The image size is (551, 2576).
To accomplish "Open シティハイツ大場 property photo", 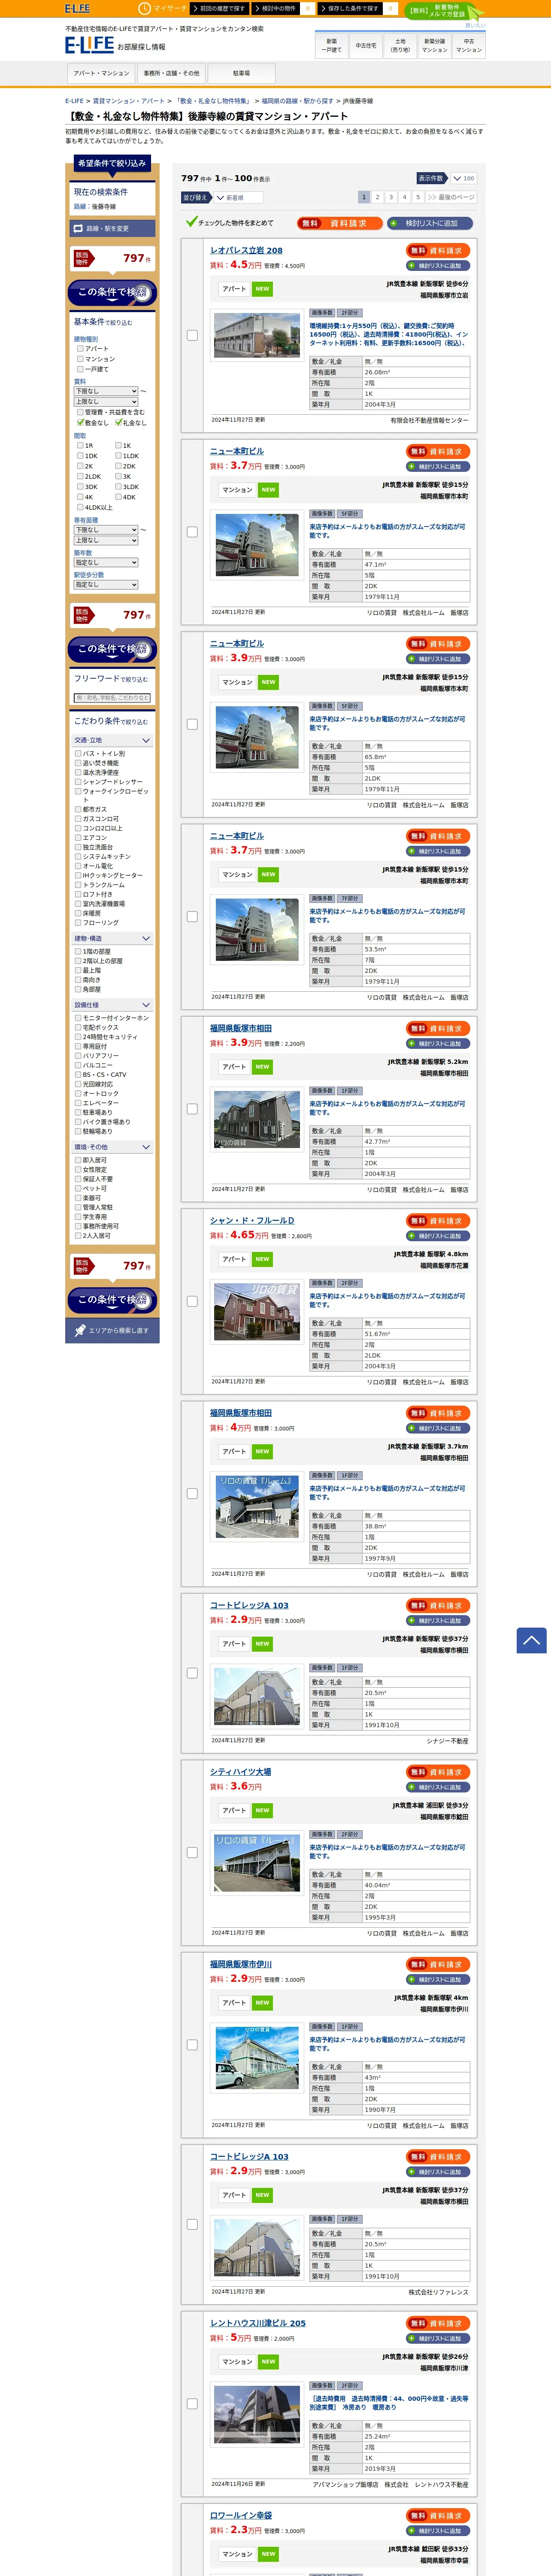I will coord(257,1862).
